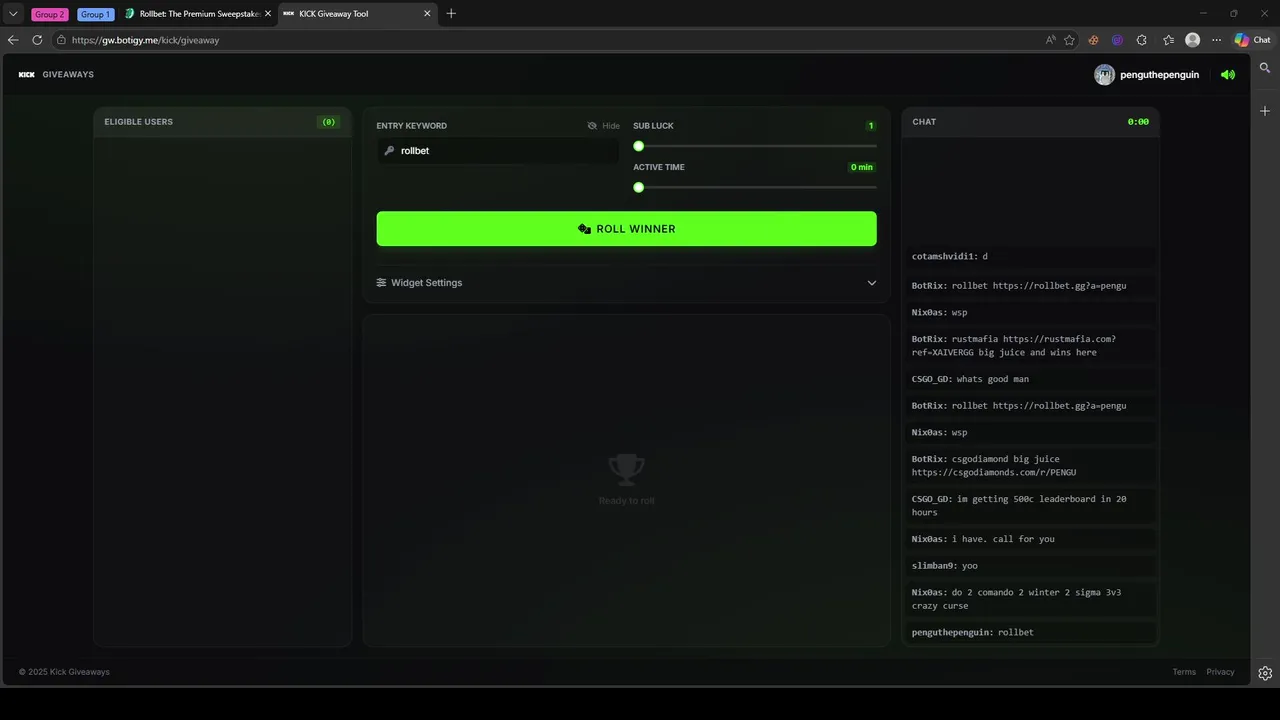
Task: Click the cookie extension icon
Action: coord(1093,40)
